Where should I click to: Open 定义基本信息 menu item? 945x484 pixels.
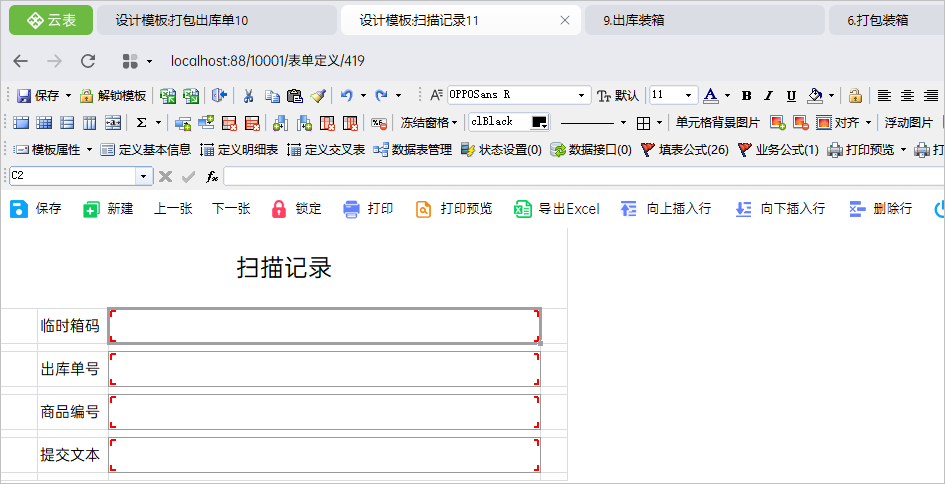(146, 149)
